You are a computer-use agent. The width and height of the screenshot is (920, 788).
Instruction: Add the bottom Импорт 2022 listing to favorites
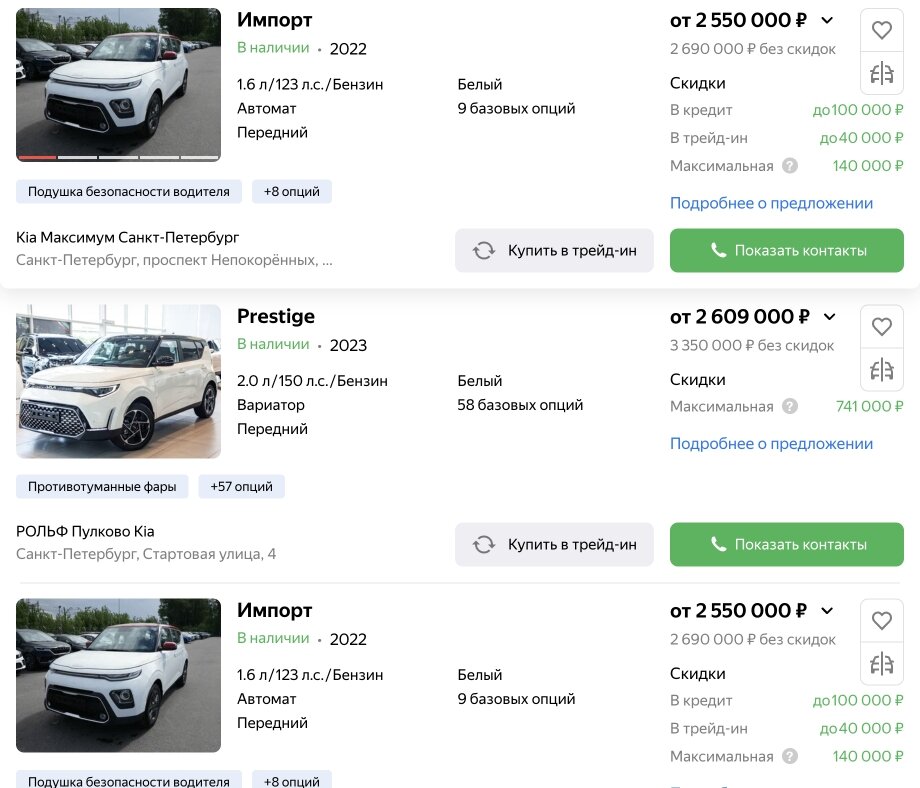(x=881, y=620)
